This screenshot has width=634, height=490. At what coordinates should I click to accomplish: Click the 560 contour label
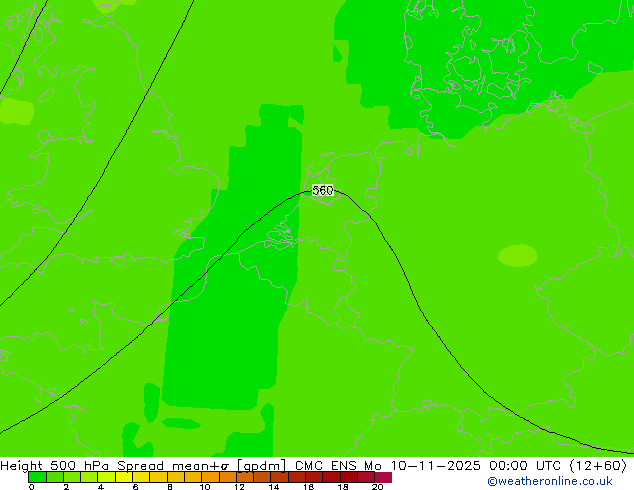pyautogui.click(x=323, y=190)
